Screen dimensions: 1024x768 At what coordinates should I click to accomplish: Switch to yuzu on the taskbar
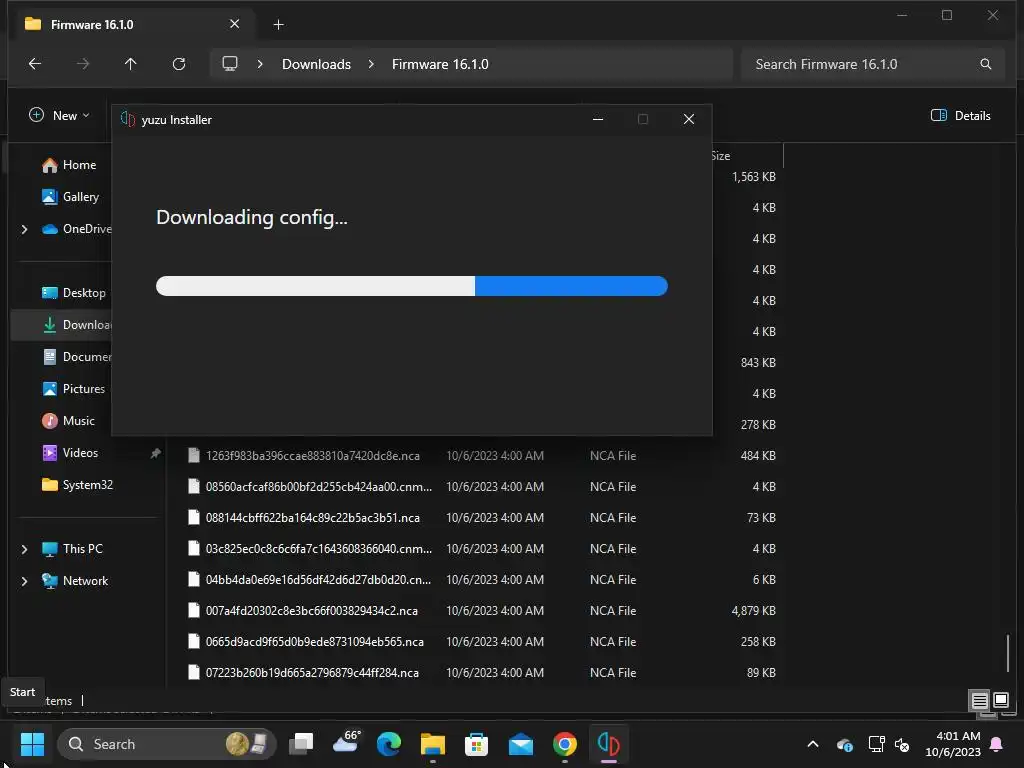608,744
